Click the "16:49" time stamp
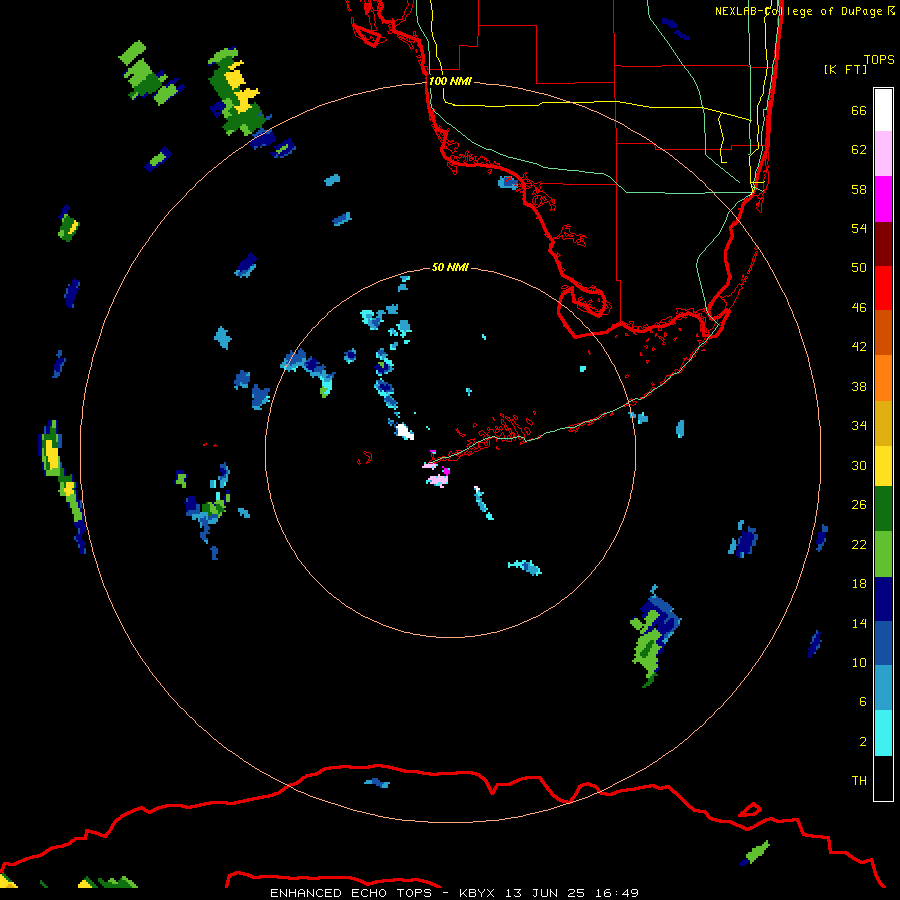900x900 pixels. [x=616, y=893]
